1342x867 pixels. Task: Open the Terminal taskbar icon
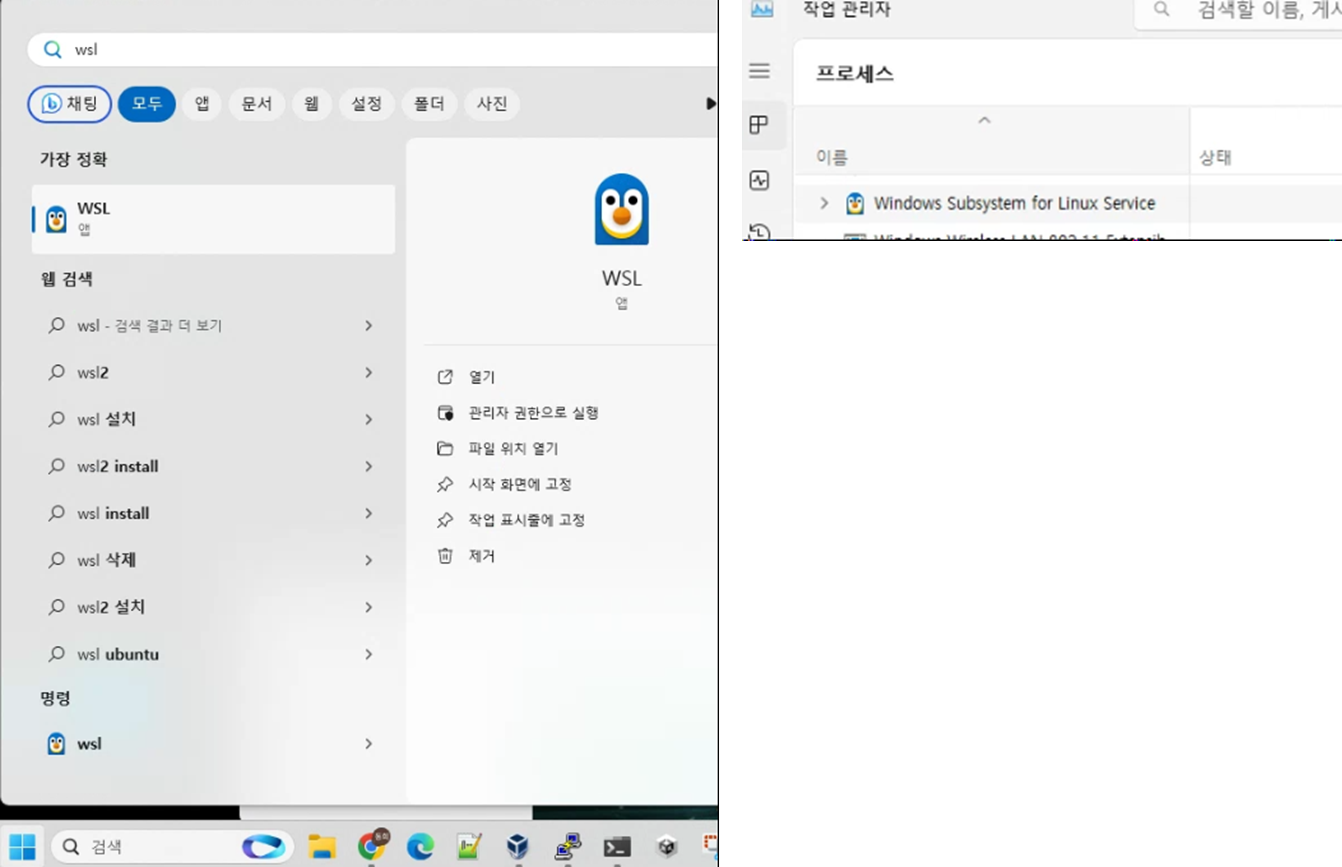coord(617,847)
